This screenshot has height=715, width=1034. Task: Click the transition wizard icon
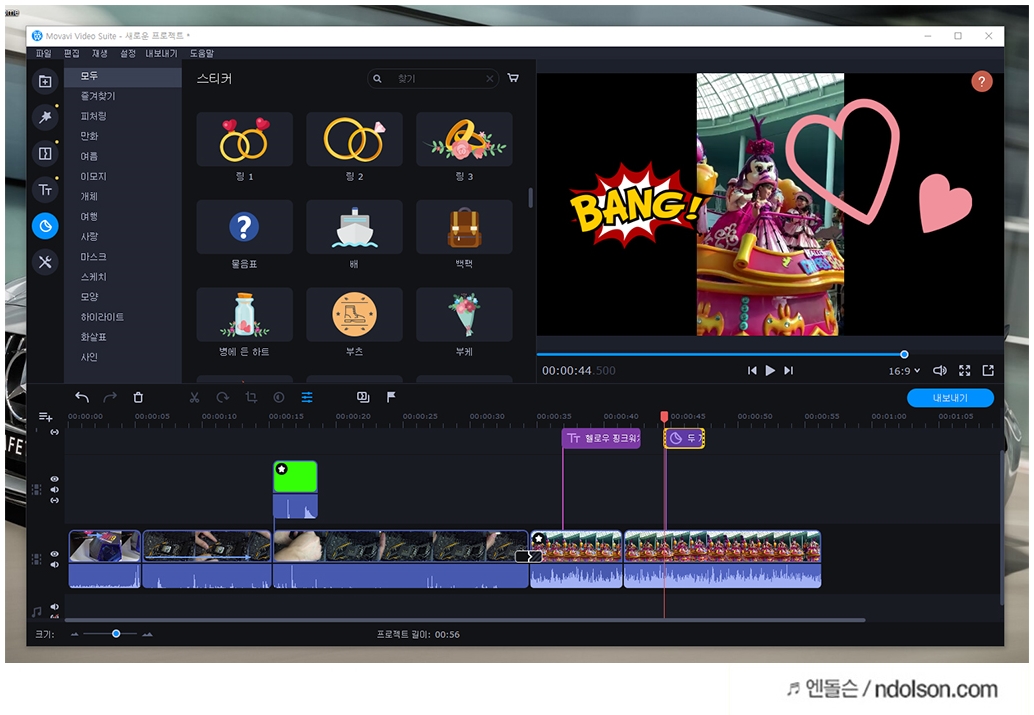point(363,397)
